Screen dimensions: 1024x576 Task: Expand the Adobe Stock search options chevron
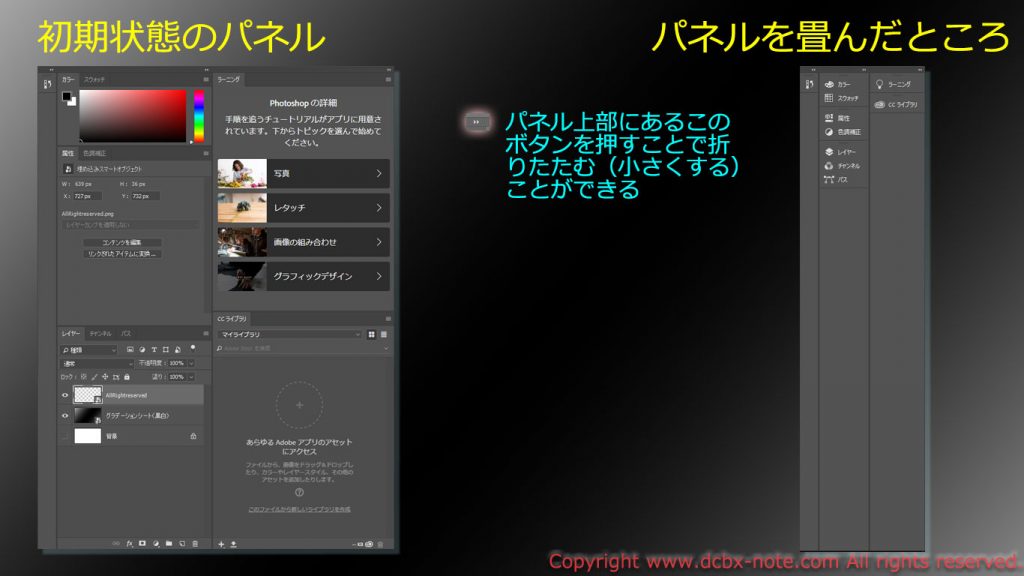[386, 348]
